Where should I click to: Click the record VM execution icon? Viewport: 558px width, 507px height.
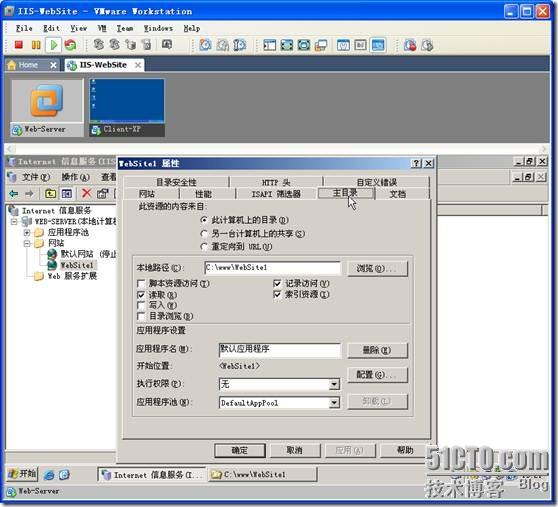pos(410,45)
